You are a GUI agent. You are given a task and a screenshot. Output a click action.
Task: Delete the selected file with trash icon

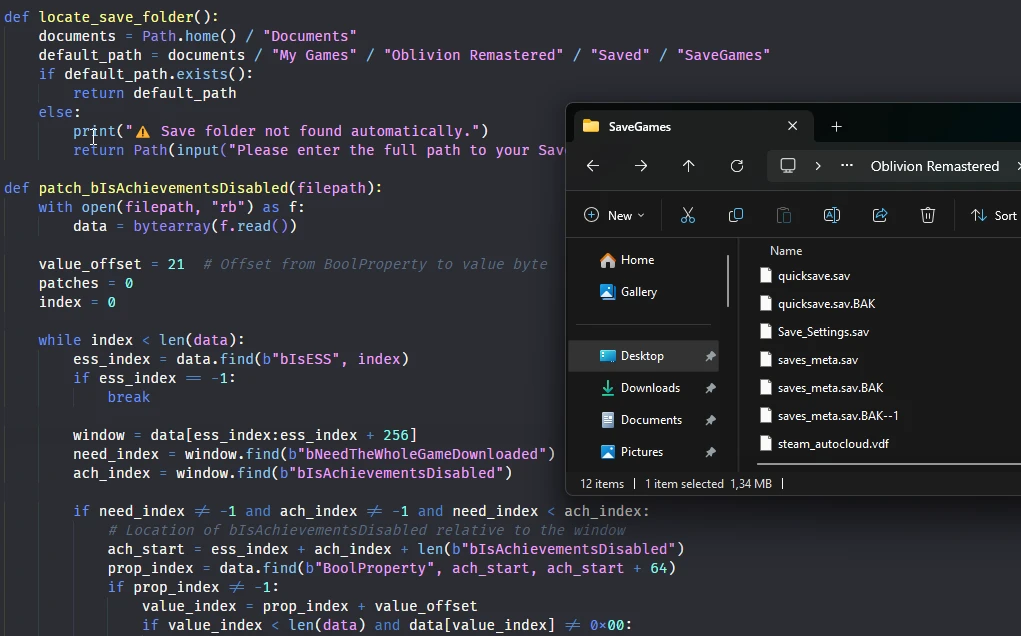[x=928, y=215]
